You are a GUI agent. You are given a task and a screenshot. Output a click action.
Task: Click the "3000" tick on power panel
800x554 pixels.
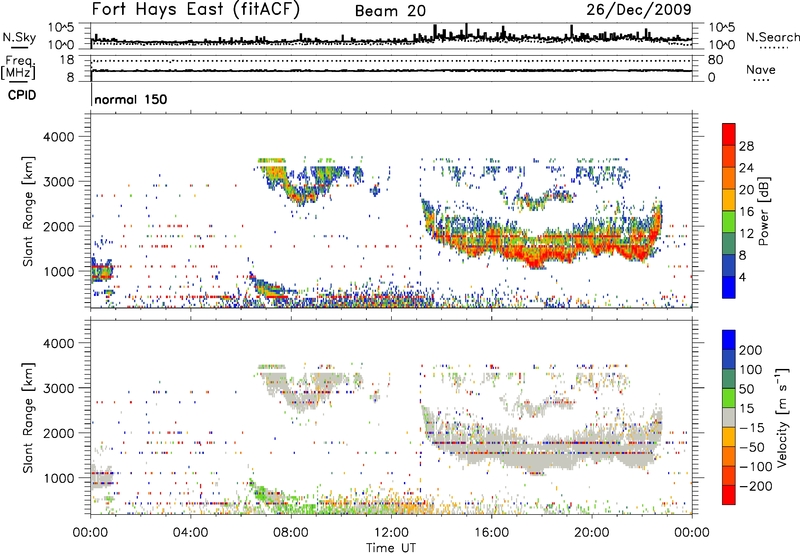point(58,182)
